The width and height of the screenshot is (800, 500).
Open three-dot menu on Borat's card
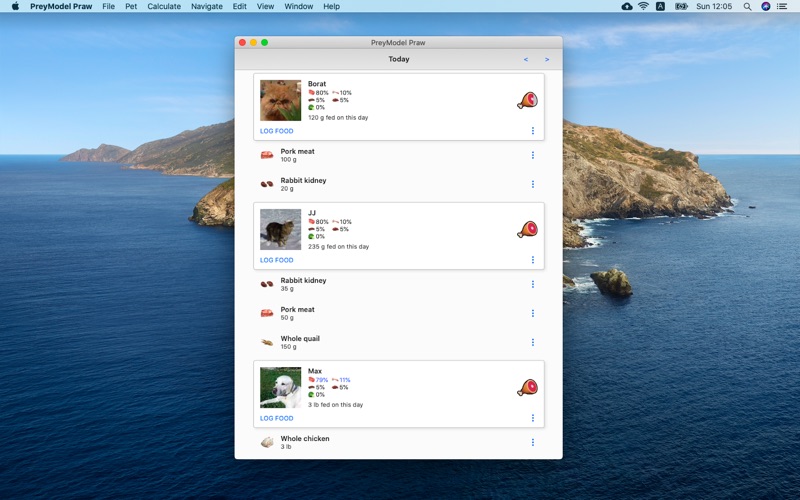pos(533,131)
